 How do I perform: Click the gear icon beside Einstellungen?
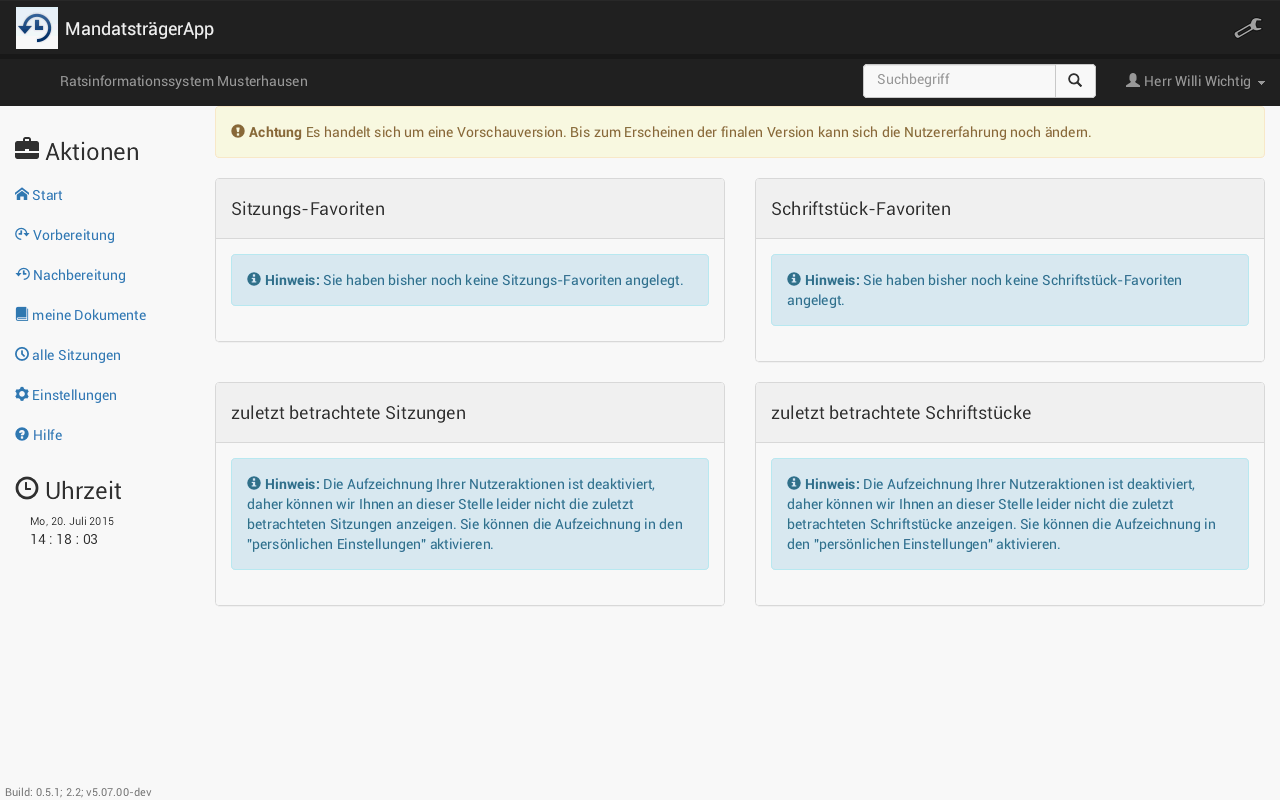(x=22, y=395)
